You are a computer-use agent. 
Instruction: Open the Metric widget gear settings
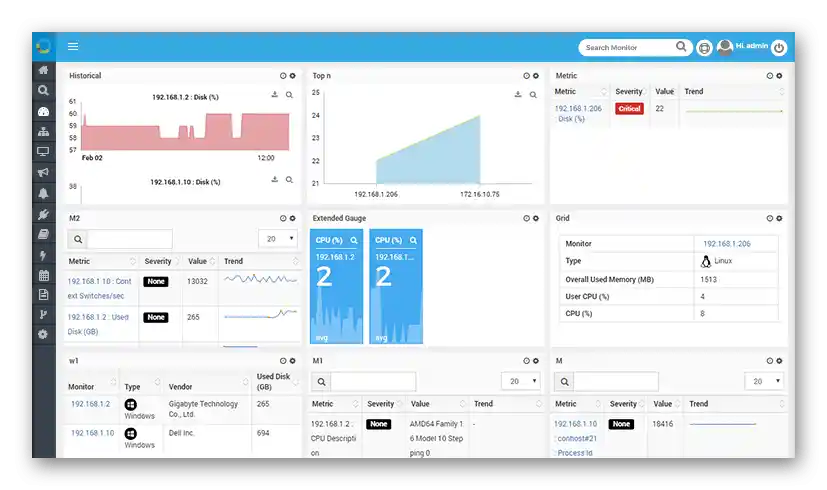tap(779, 76)
